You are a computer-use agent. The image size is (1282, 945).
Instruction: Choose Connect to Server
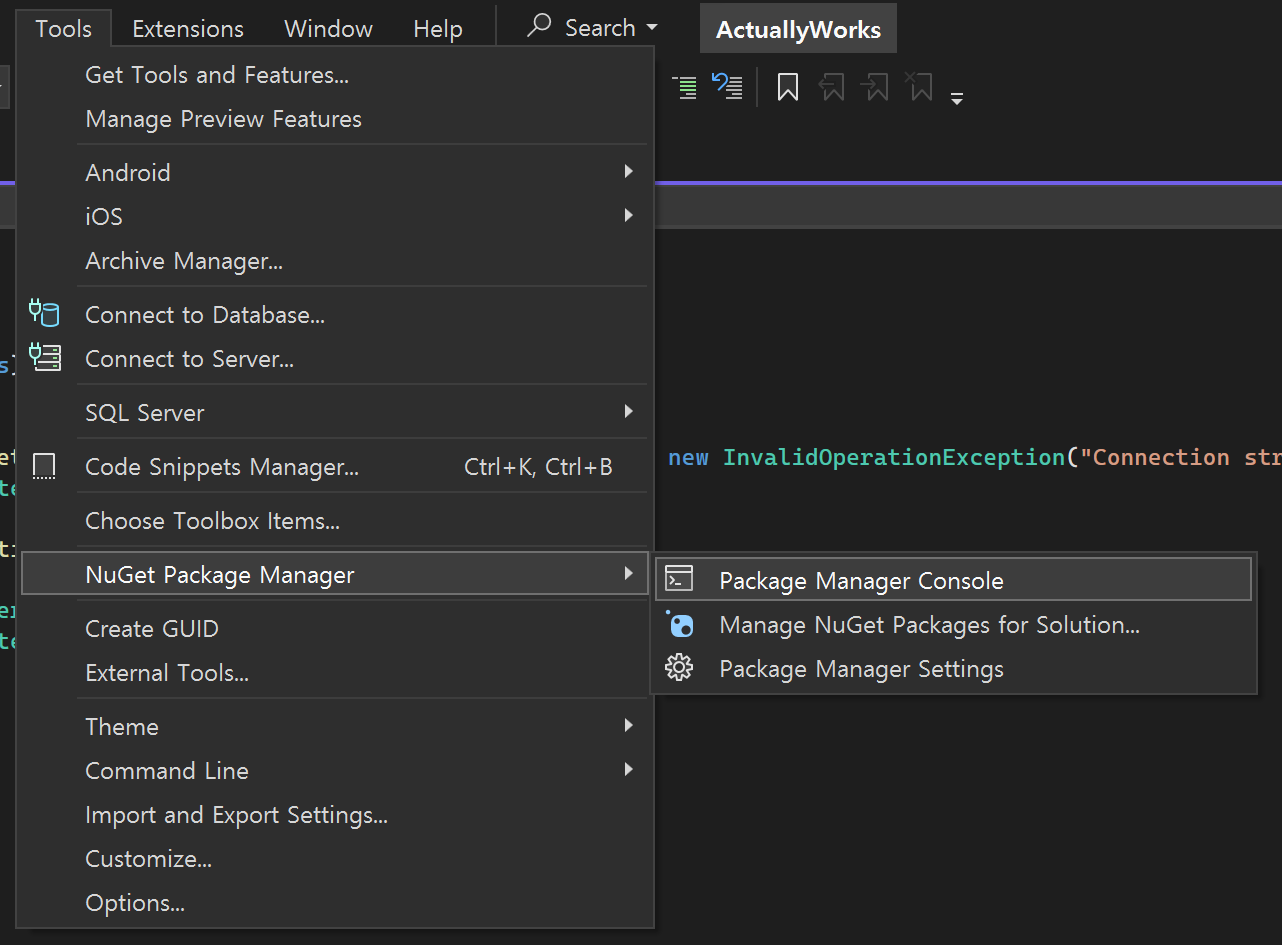click(x=335, y=359)
